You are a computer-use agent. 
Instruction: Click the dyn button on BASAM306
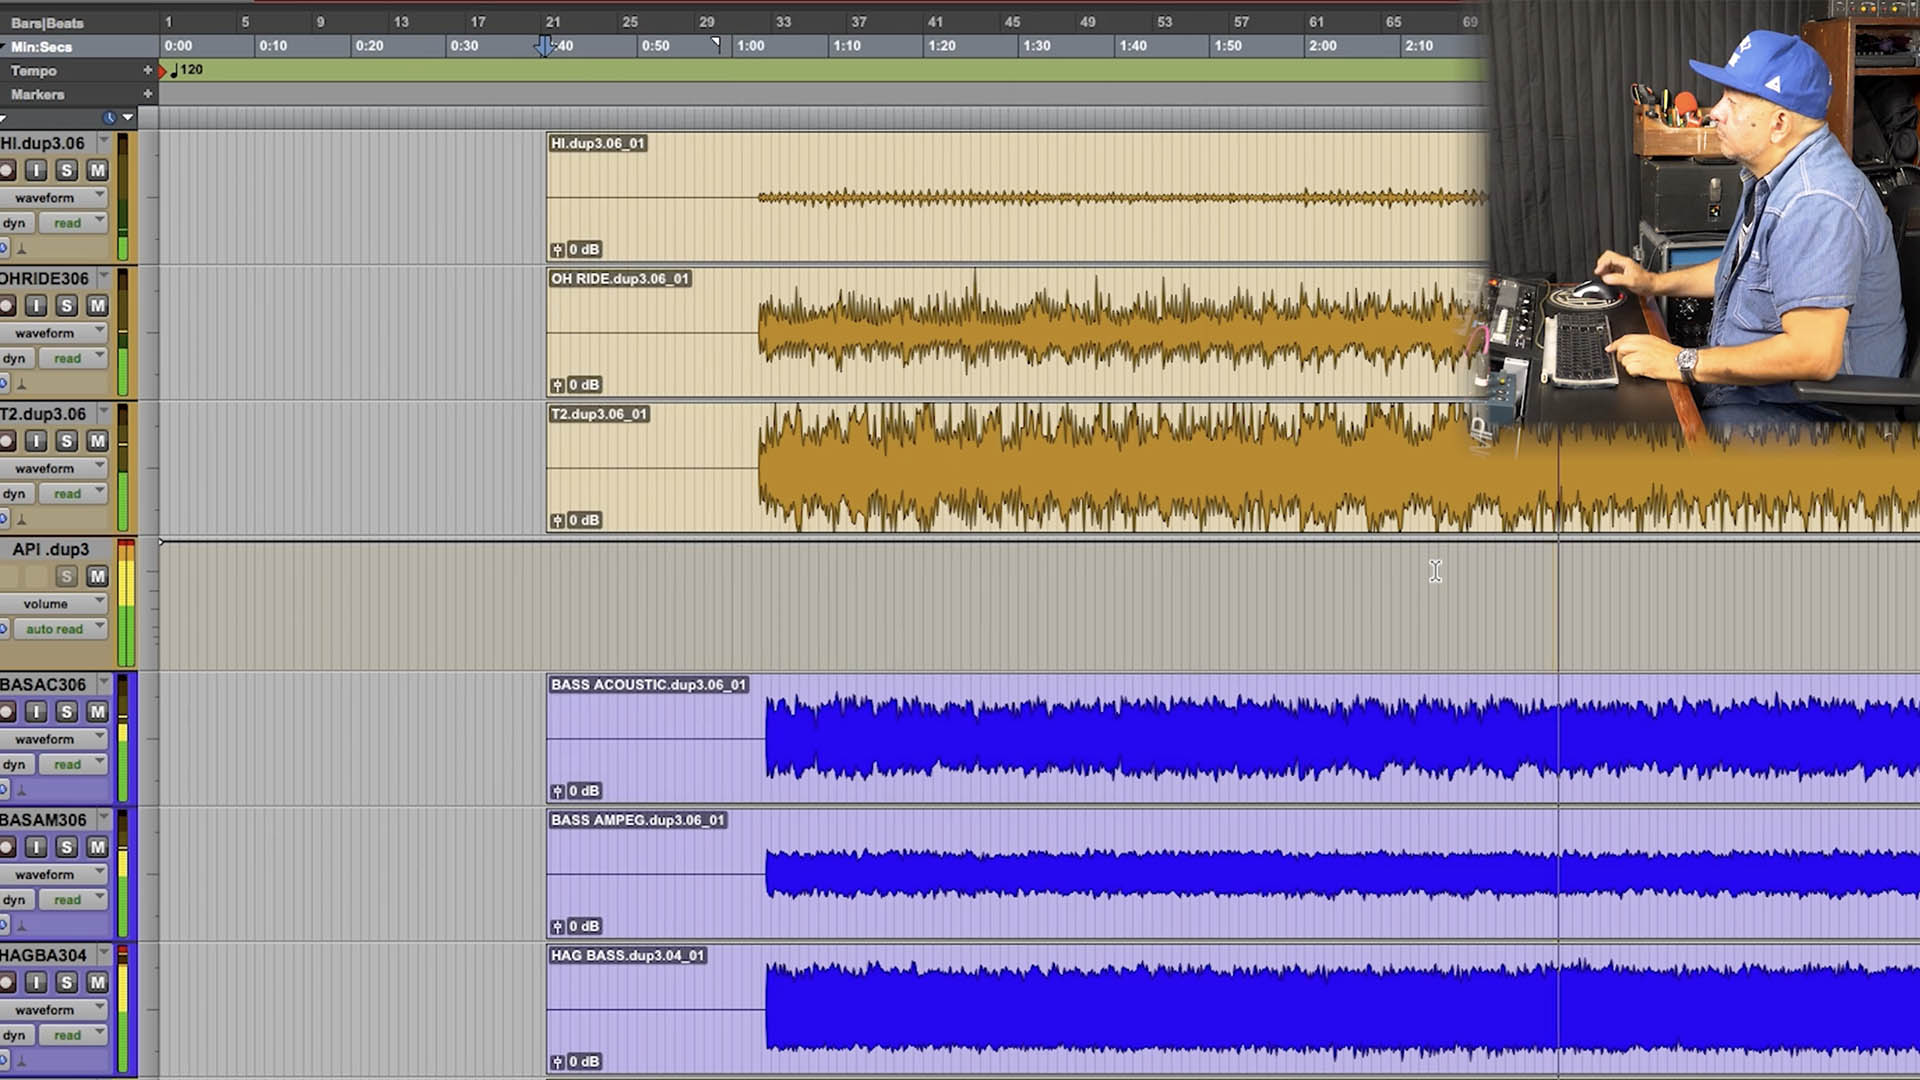(15, 899)
